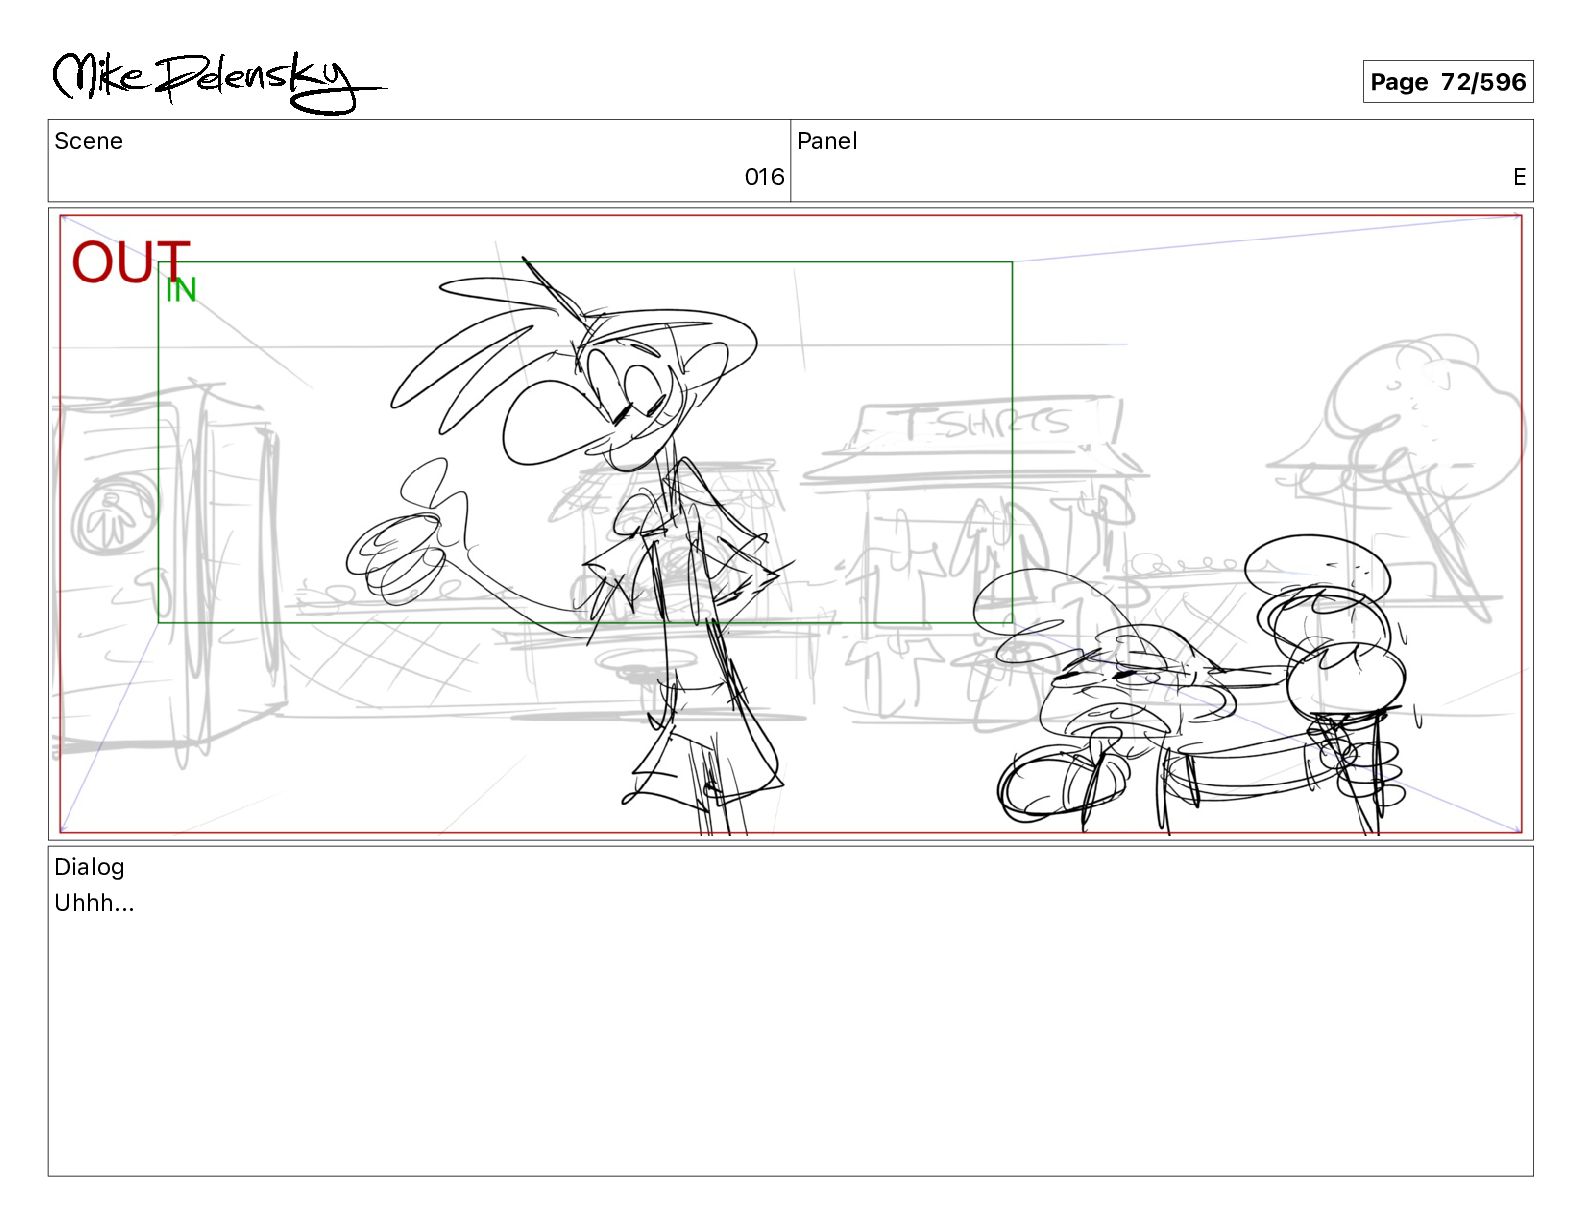The height and width of the screenshot is (1224, 1584).
Task: Click the storyboard panel drawing
Action: click(x=791, y=524)
